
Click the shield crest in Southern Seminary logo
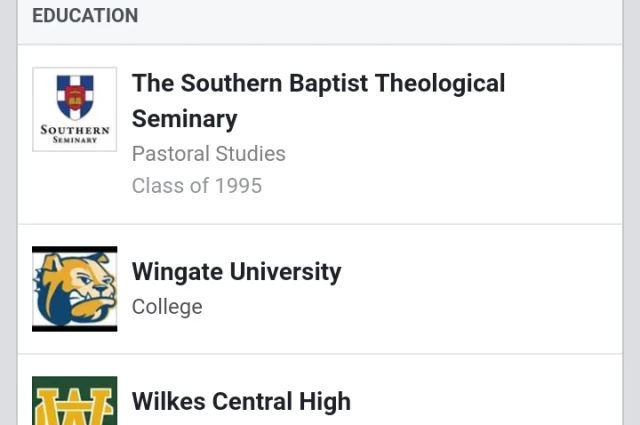pos(74,97)
